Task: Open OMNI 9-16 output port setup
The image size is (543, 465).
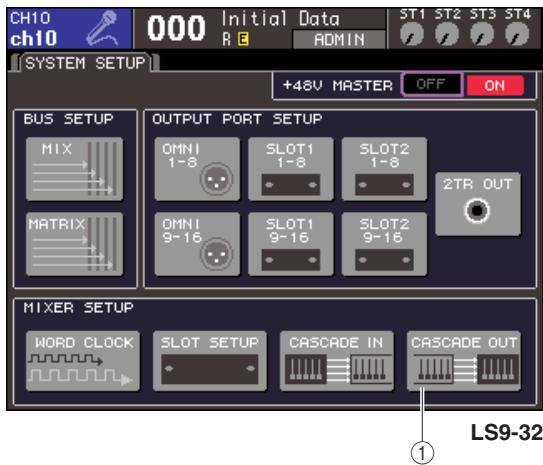Action: pyautogui.click(x=197, y=244)
